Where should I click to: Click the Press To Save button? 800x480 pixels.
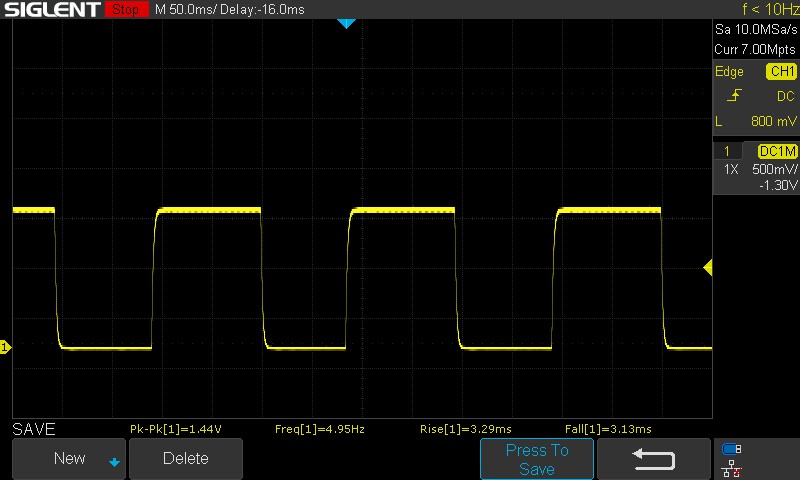pos(537,459)
